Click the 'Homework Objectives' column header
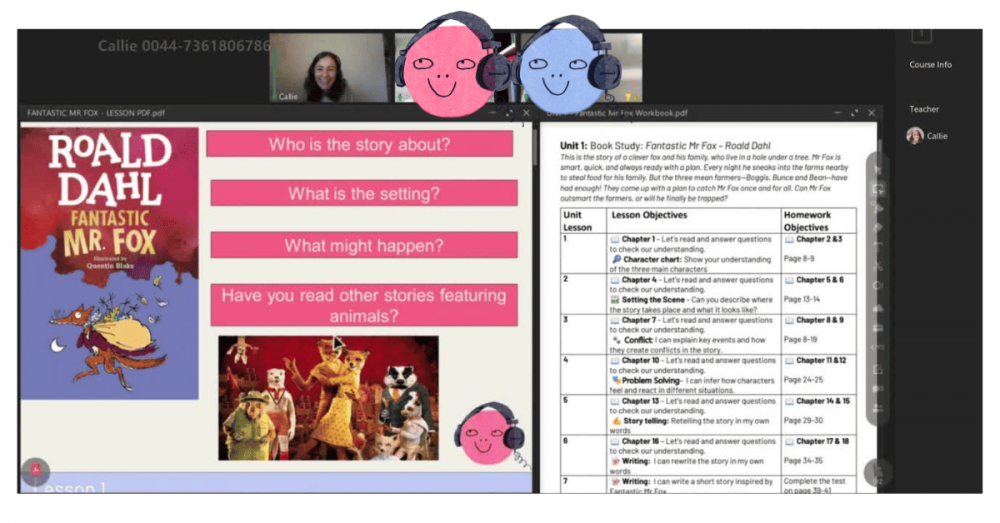Screen dimensions: 1000x523 (x=807, y=221)
